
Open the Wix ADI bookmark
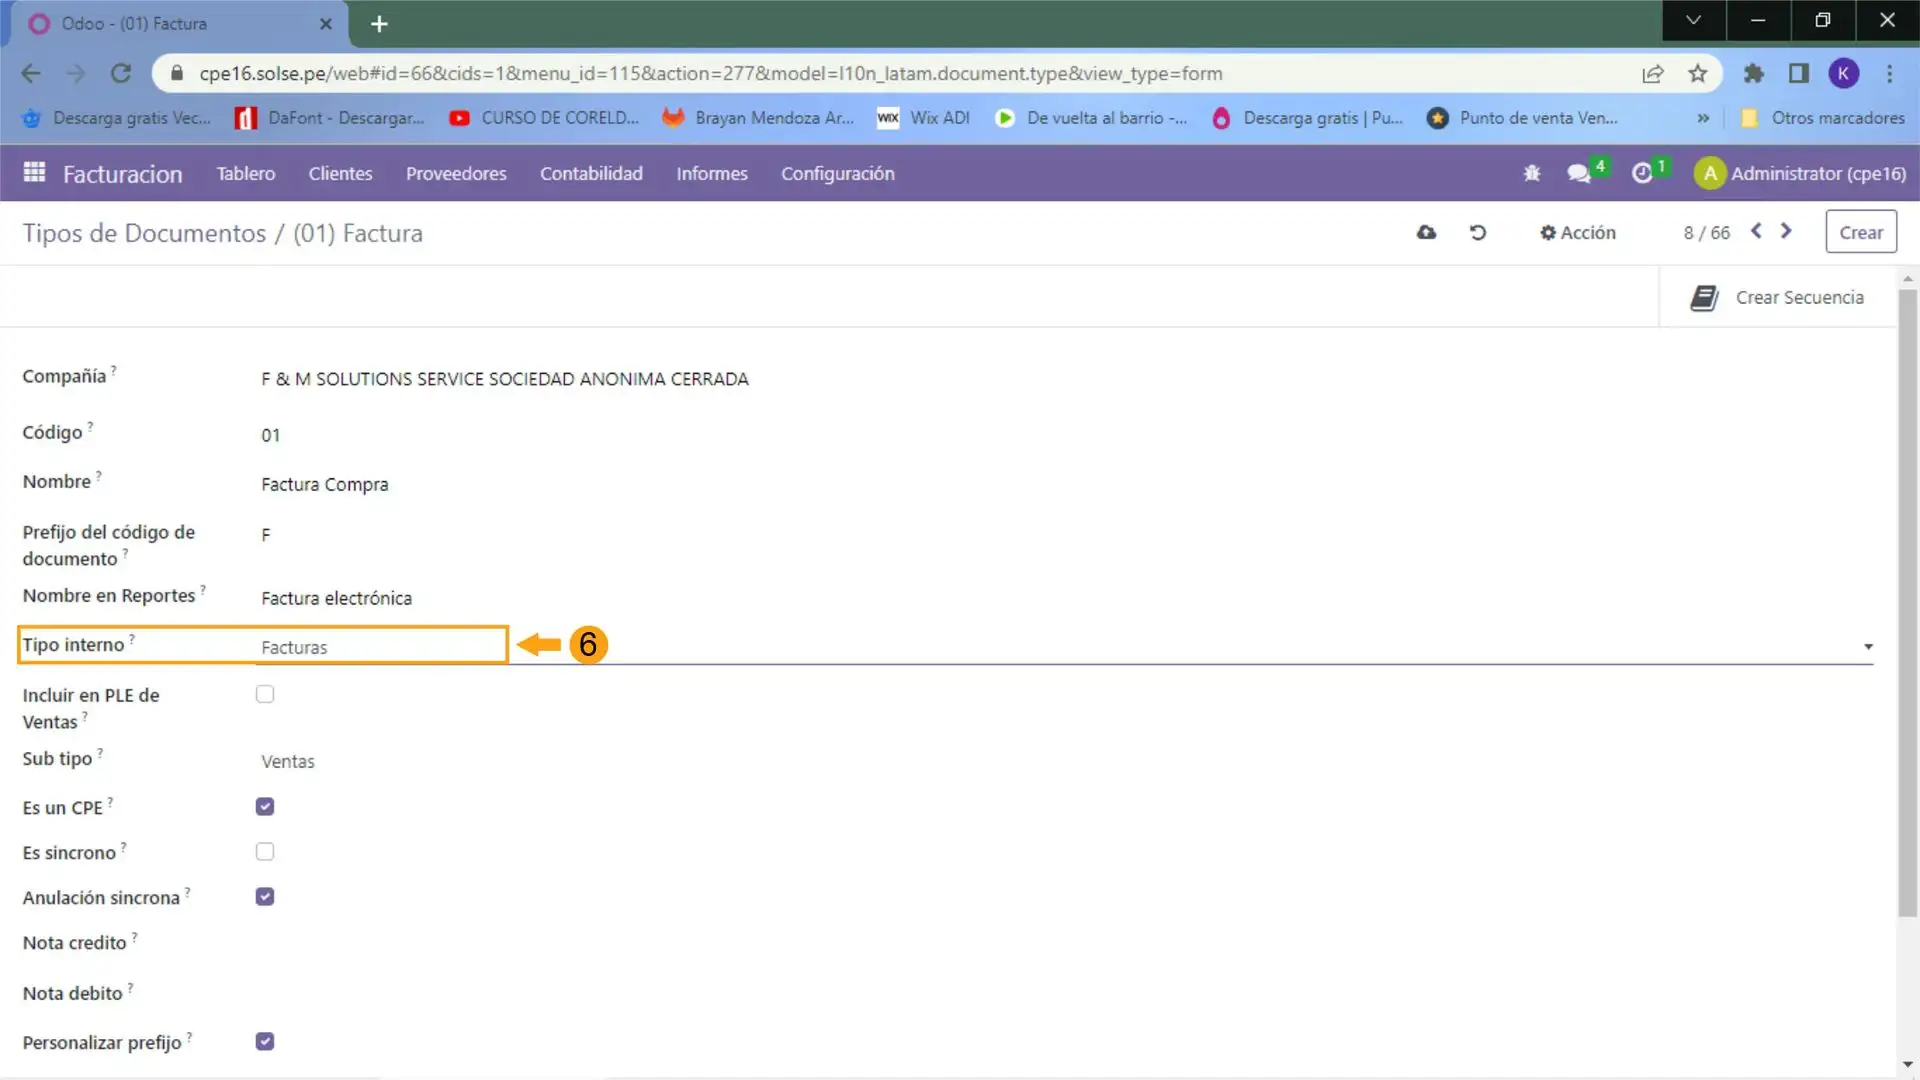coord(924,118)
